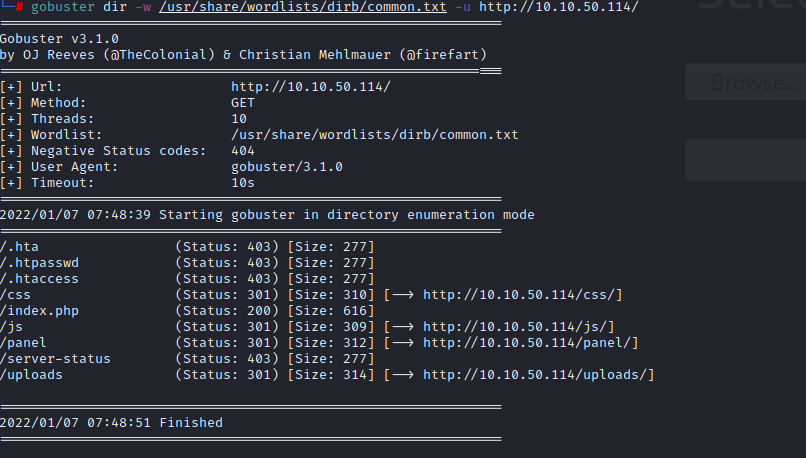Open the js redirect URL
This screenshot has height=458, width=806.
click(519, 327)
